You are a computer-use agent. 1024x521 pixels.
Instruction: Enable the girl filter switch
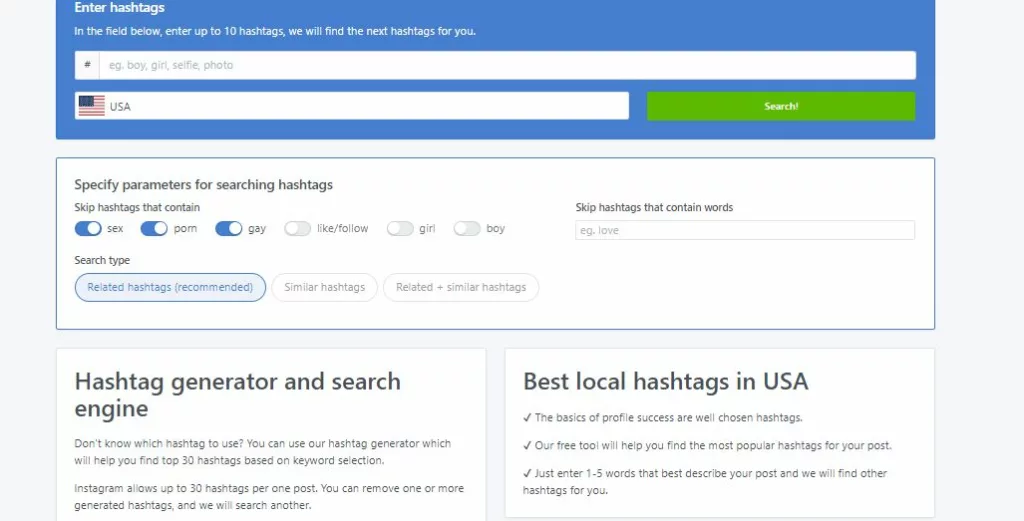400,229
